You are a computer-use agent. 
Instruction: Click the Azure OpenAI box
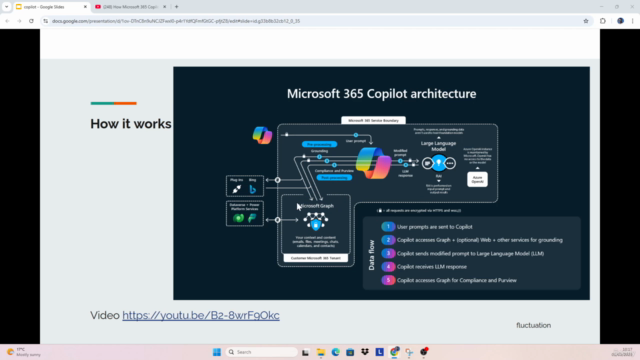point(477,179)
